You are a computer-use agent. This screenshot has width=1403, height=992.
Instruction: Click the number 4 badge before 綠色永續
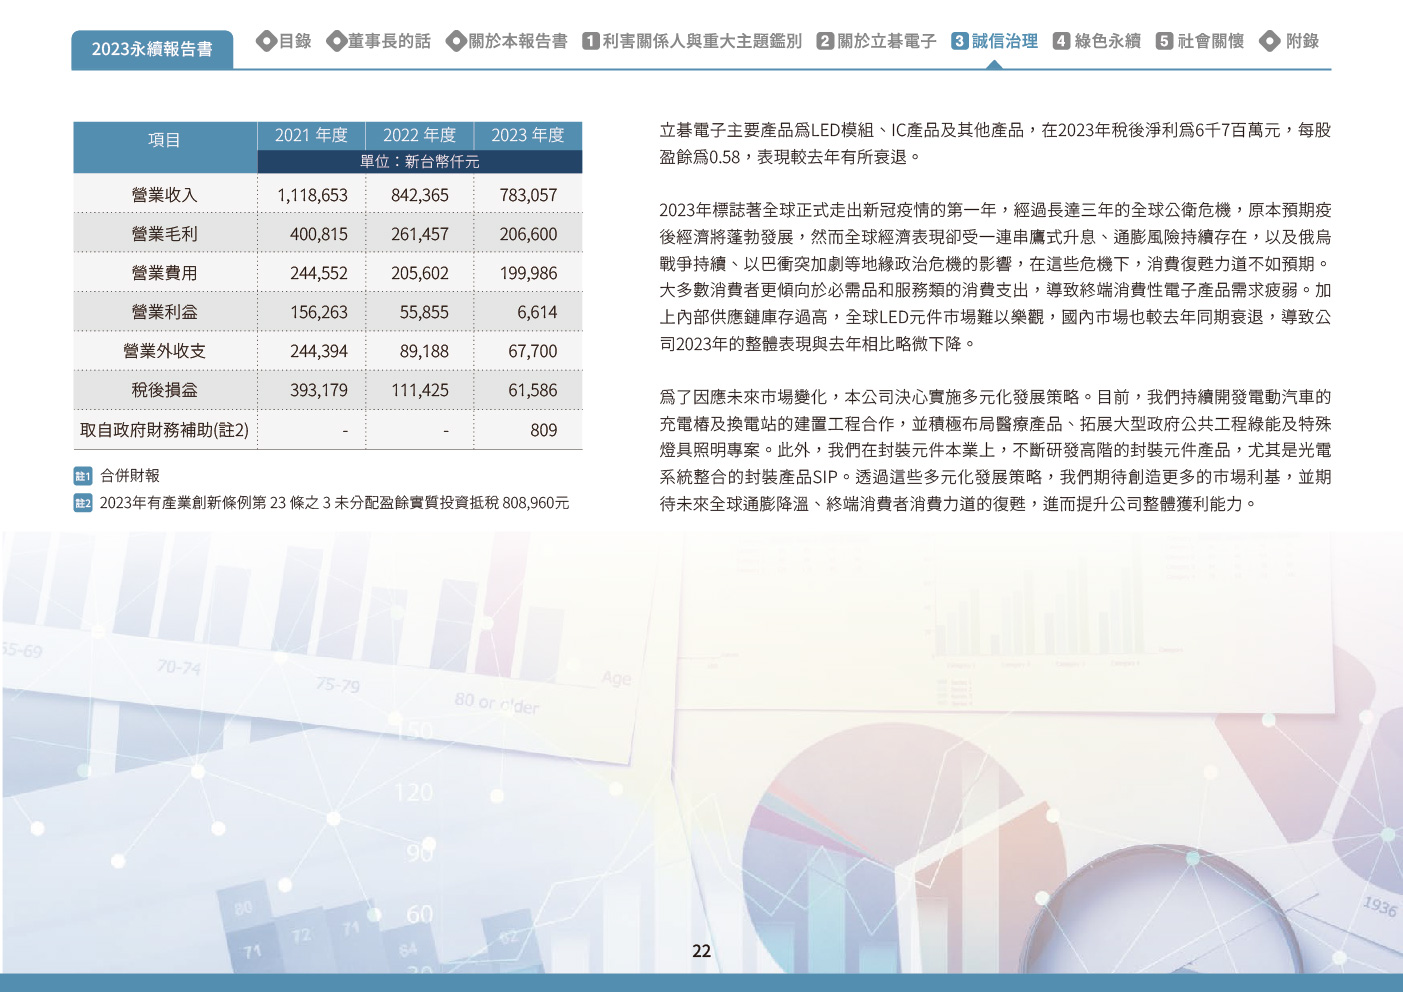click(1062, 41)
